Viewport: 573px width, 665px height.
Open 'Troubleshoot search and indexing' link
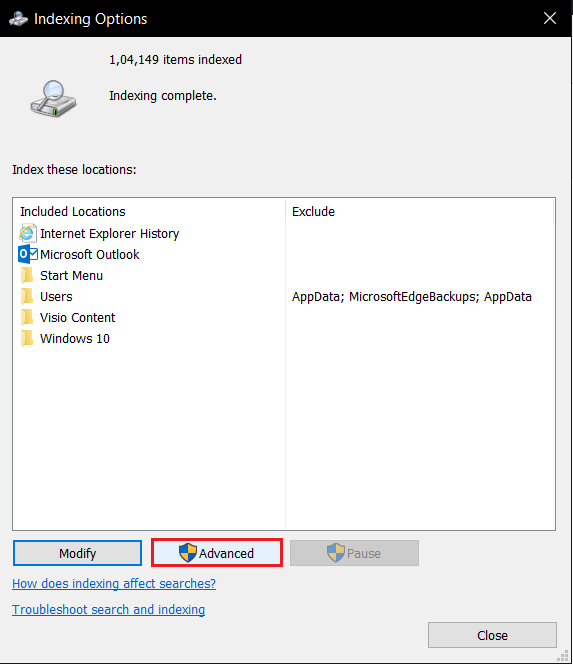point(108,609)
